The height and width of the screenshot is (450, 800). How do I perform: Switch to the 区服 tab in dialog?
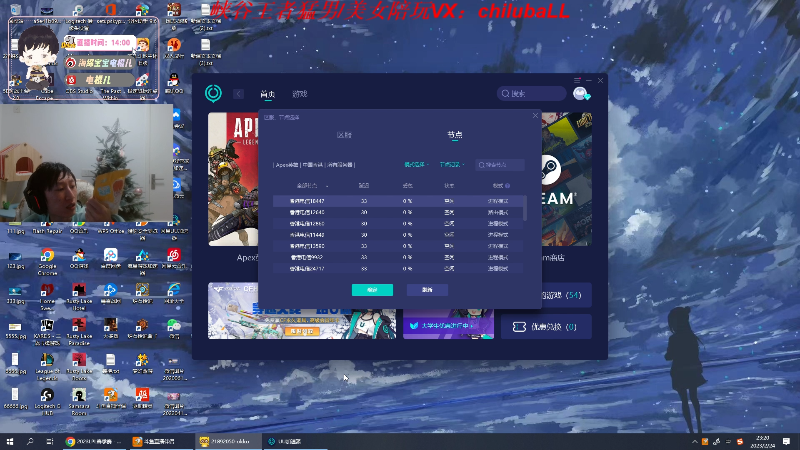[x=344, y=135]
